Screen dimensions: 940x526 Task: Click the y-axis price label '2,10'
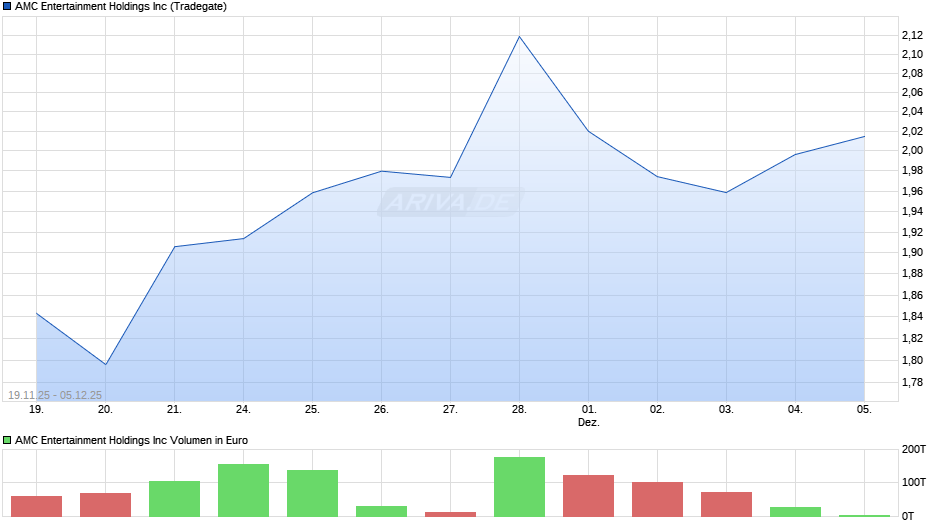tap(912, 55)
